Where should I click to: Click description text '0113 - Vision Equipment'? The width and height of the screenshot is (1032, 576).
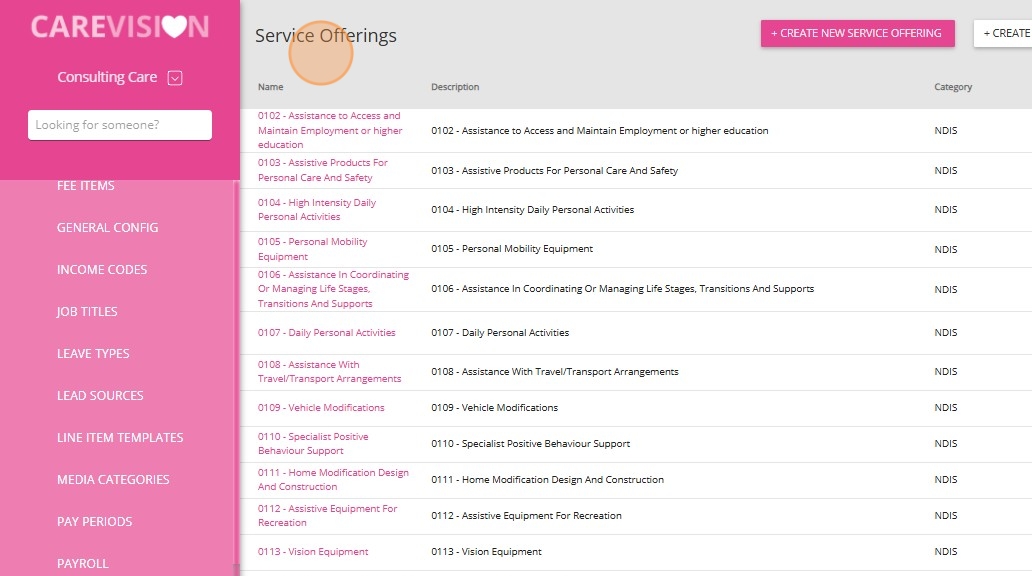486,552
